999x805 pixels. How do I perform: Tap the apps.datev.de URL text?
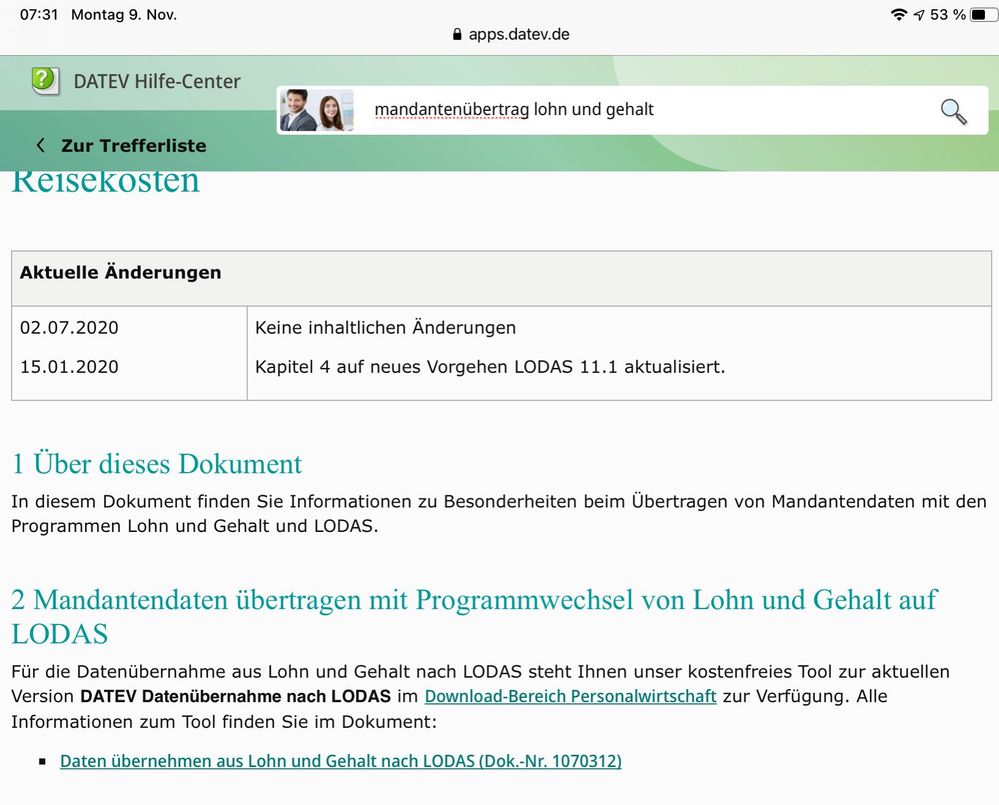pos(518,34)
